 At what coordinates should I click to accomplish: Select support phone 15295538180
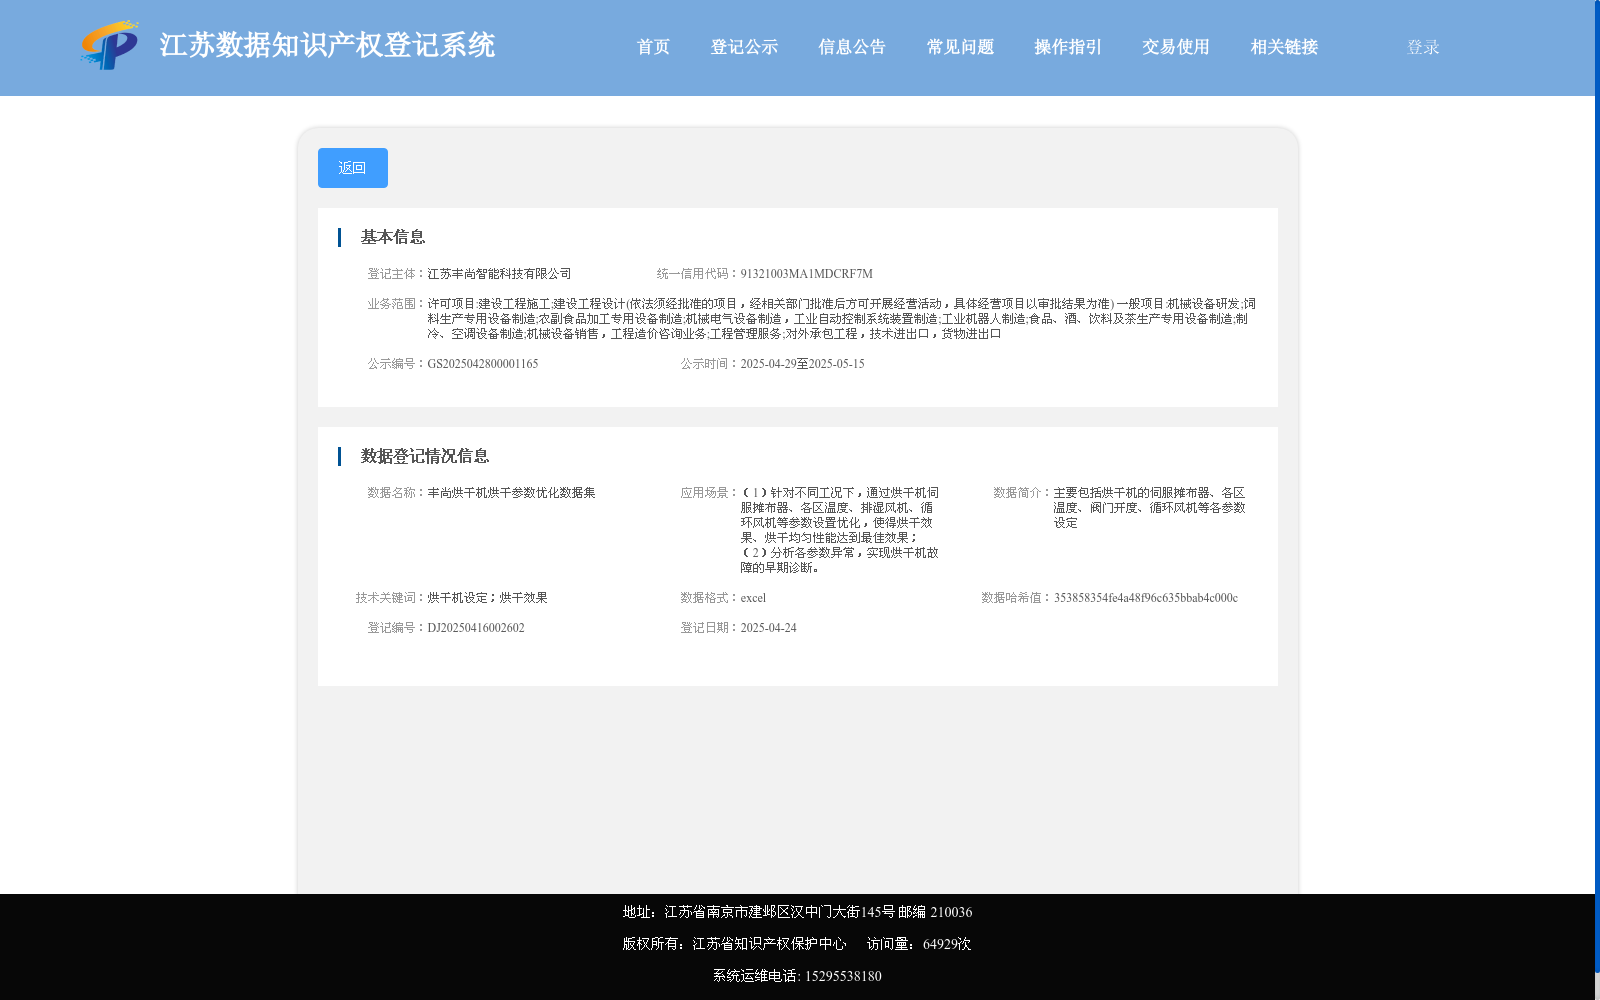tap(843, 976)
